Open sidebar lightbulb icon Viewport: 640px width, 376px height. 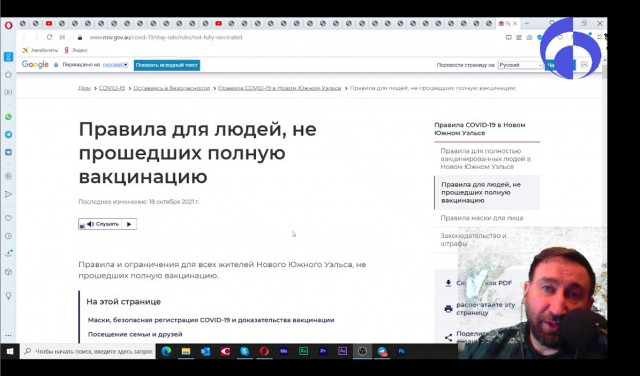[8, 296]
